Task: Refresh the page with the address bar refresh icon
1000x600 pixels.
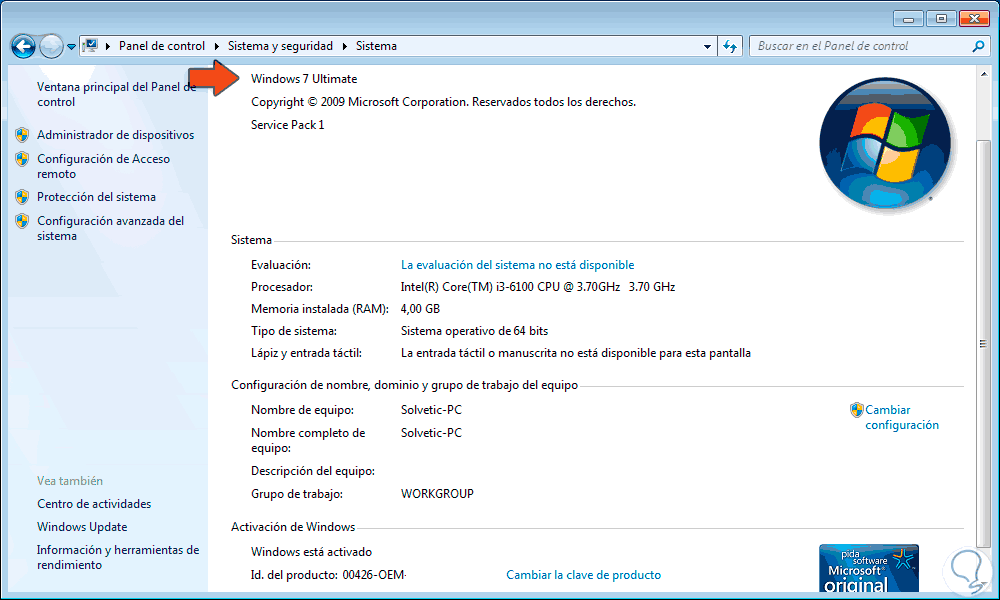Action: click(x=730, y=47)
